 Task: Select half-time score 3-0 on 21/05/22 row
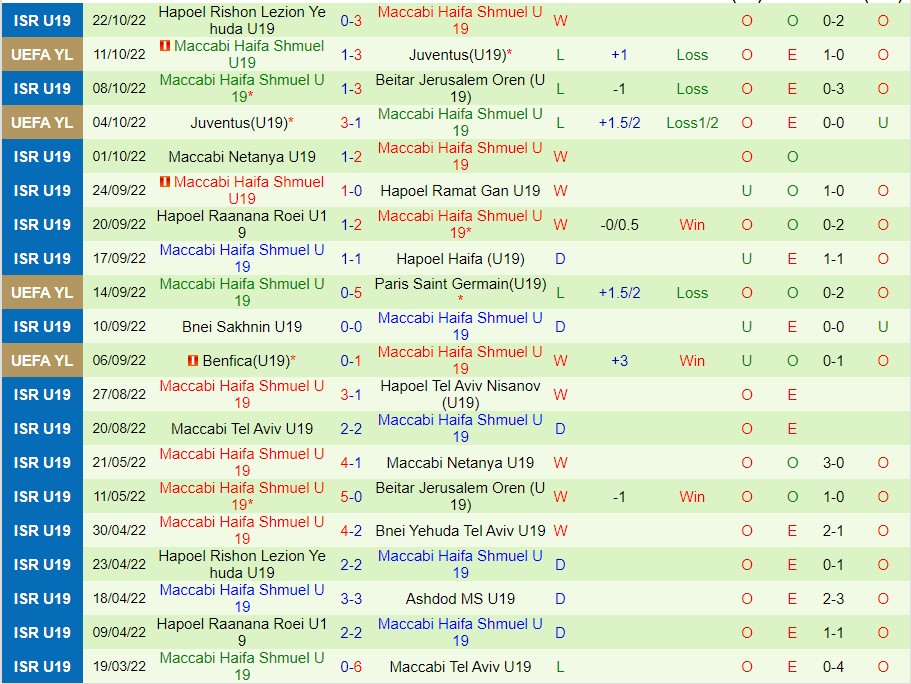pyautogui.click(x=833, y=463)
